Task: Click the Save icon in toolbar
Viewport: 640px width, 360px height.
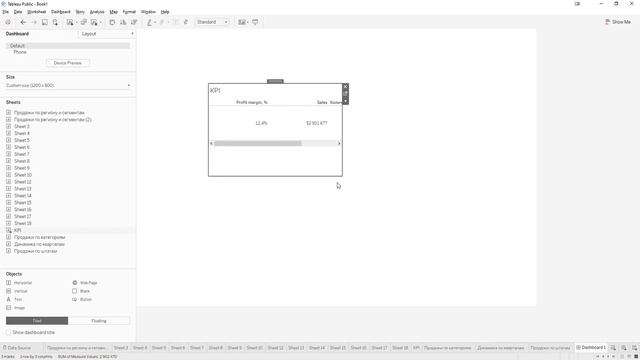Action: pyautogui.click(x=44, y=22)
